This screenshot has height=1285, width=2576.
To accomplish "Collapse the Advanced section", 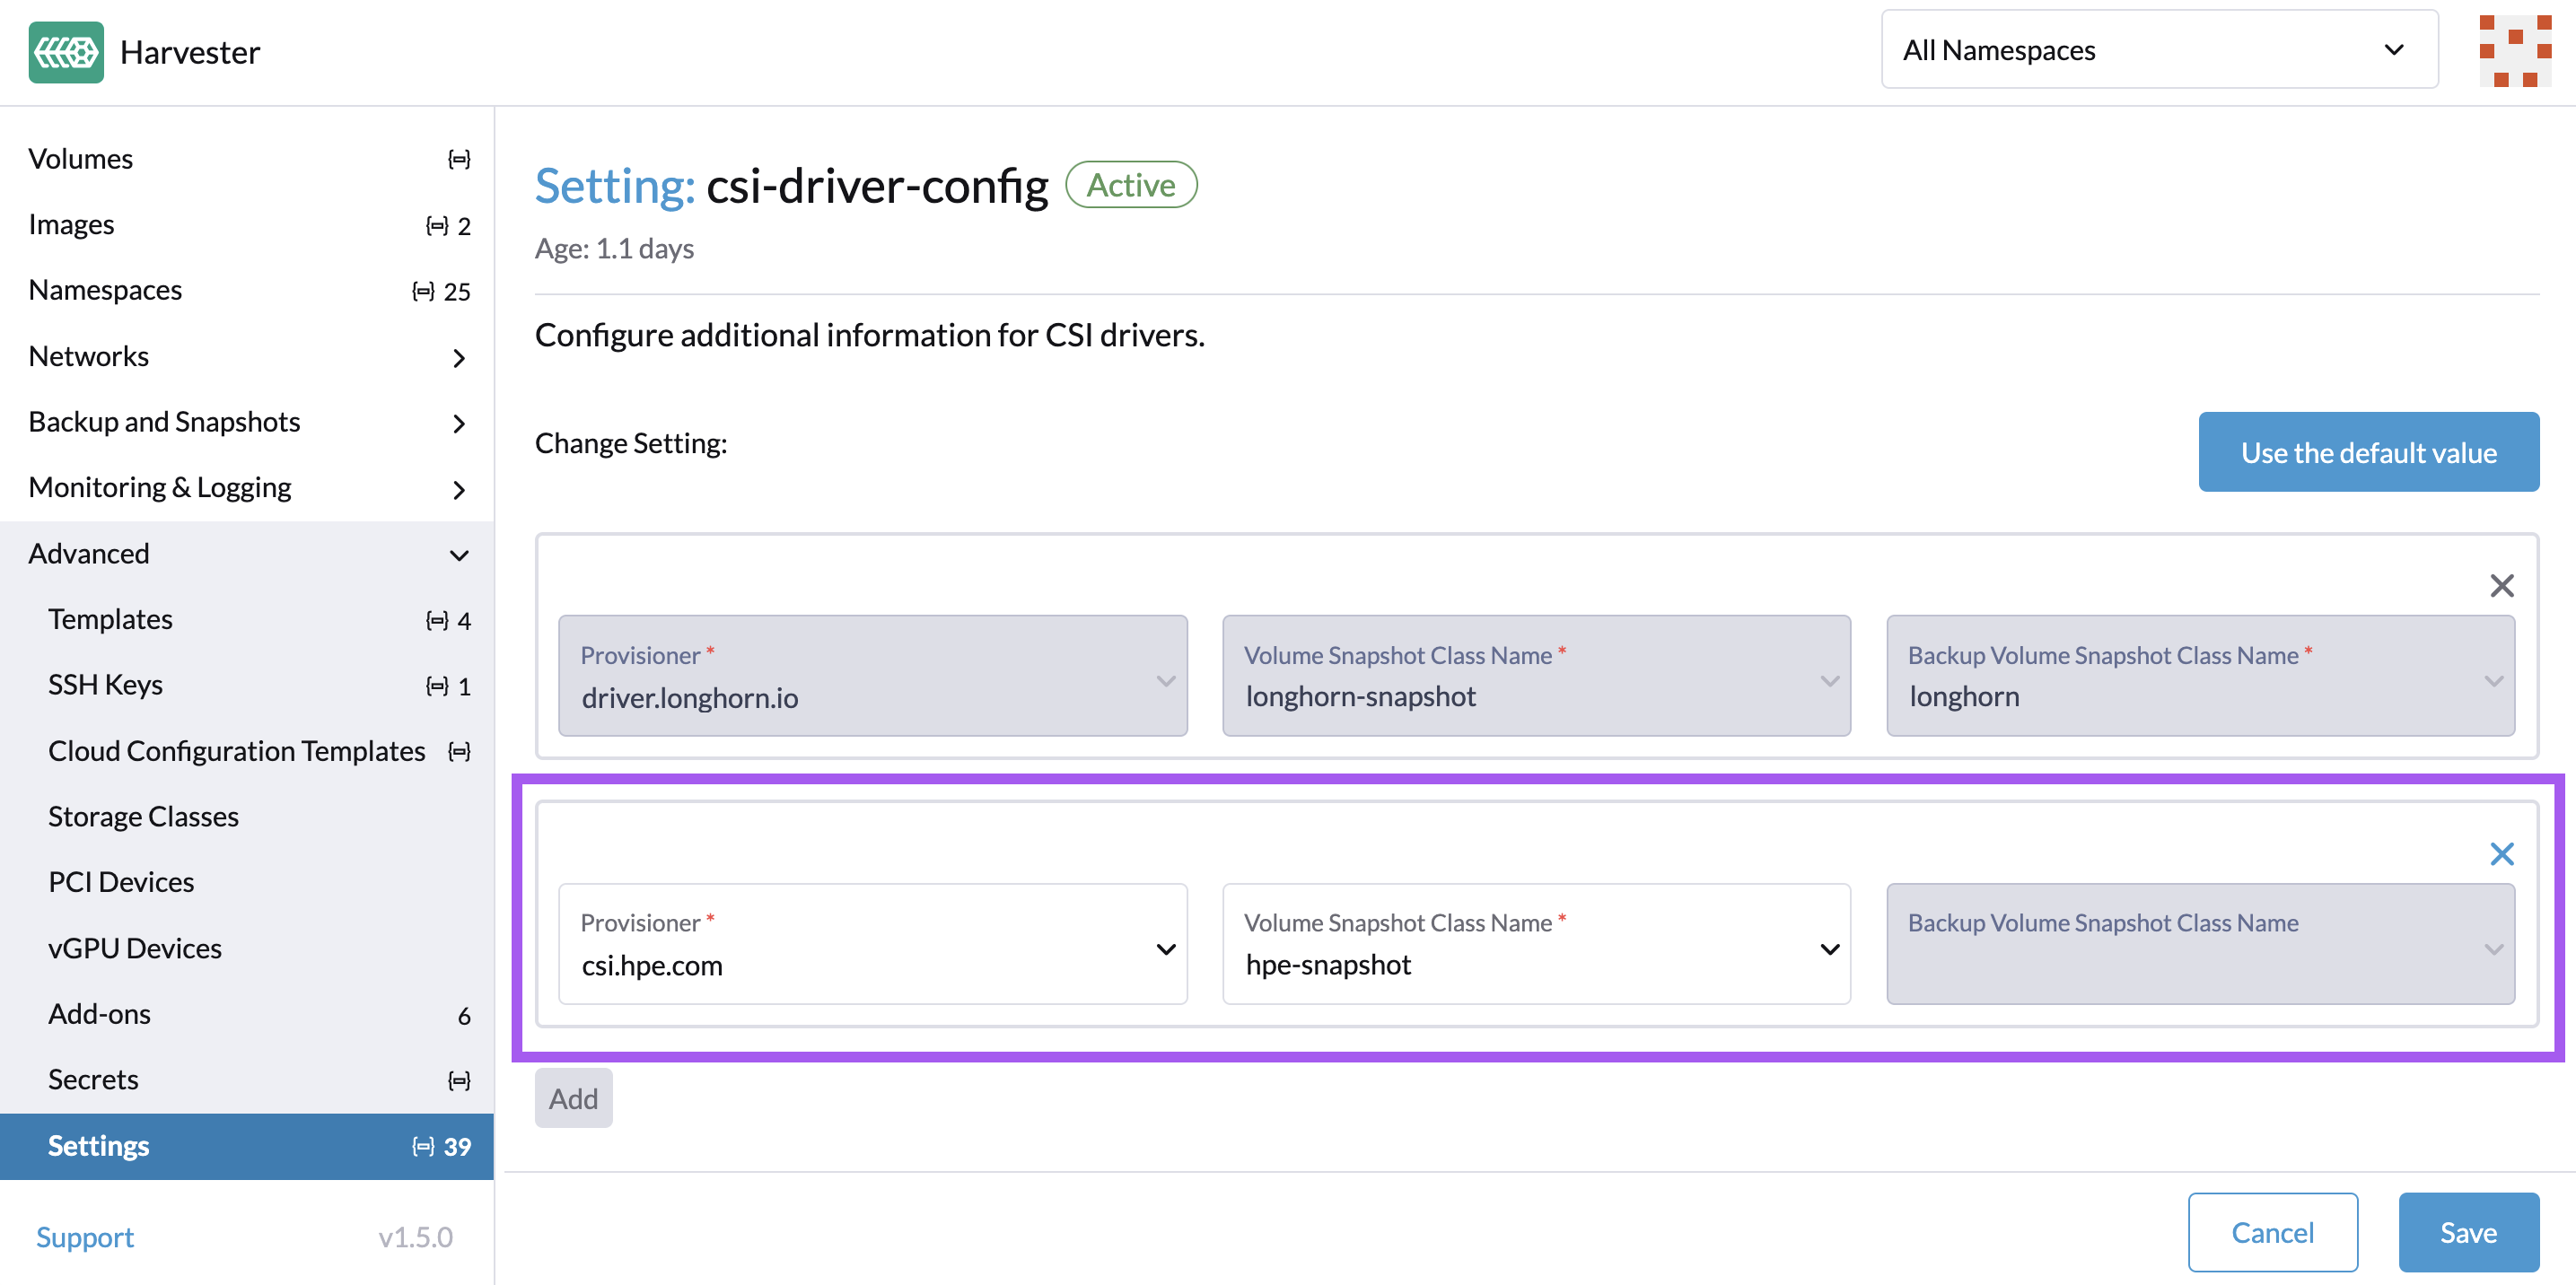I will click(x=247, y=553).
